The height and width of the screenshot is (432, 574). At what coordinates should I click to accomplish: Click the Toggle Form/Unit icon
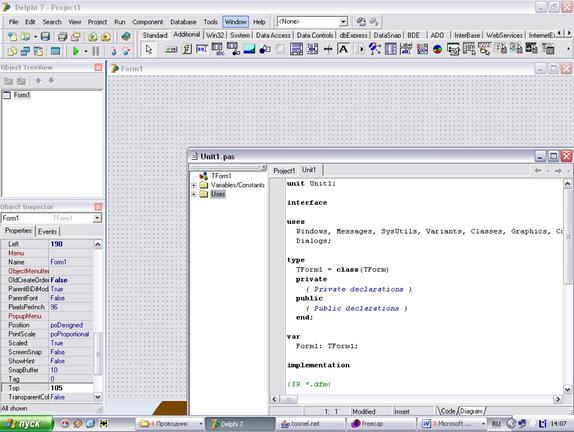point(38,51)
